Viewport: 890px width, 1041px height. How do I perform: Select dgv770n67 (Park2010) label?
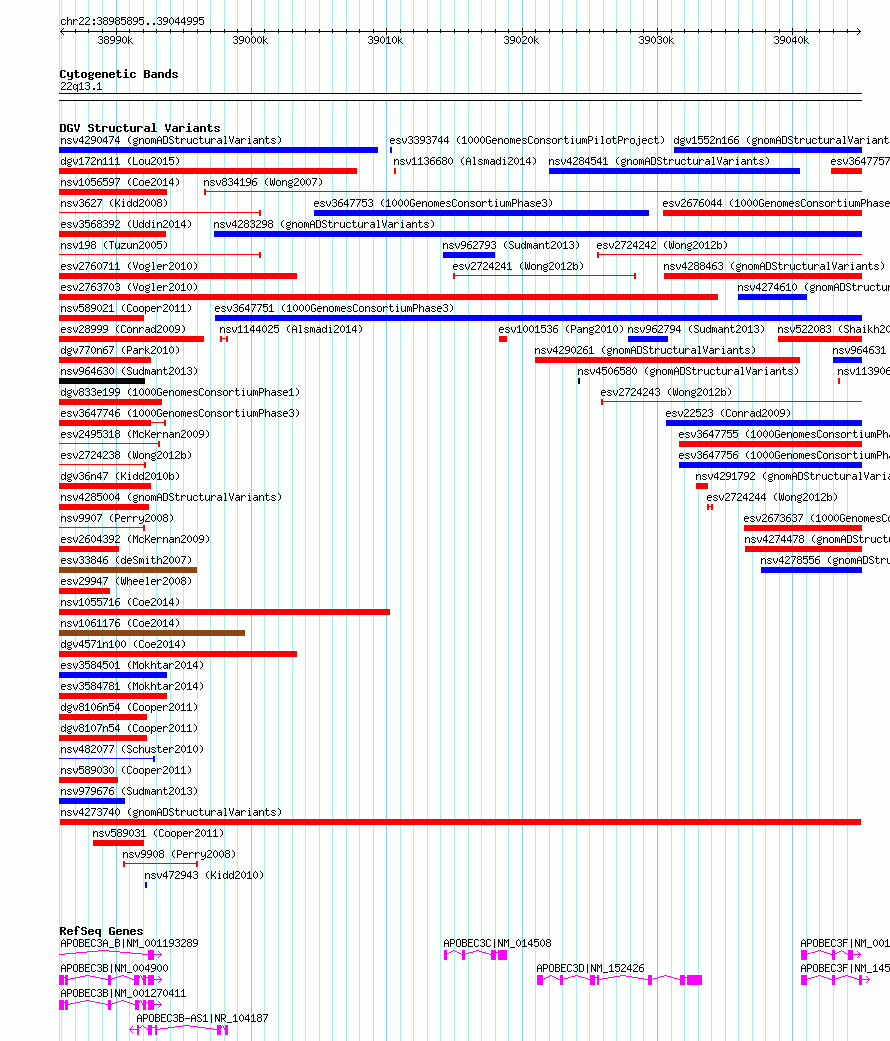[120, 351]
